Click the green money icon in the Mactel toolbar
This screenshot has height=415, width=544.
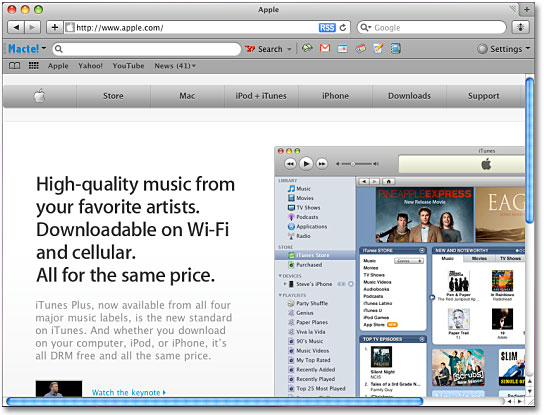(x=307, y=48)
